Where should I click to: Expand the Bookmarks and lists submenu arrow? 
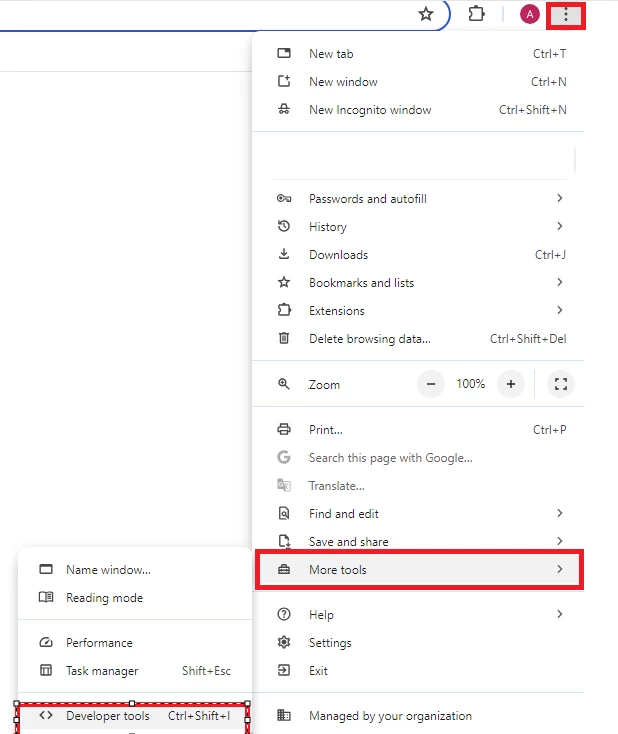point(559,282)
